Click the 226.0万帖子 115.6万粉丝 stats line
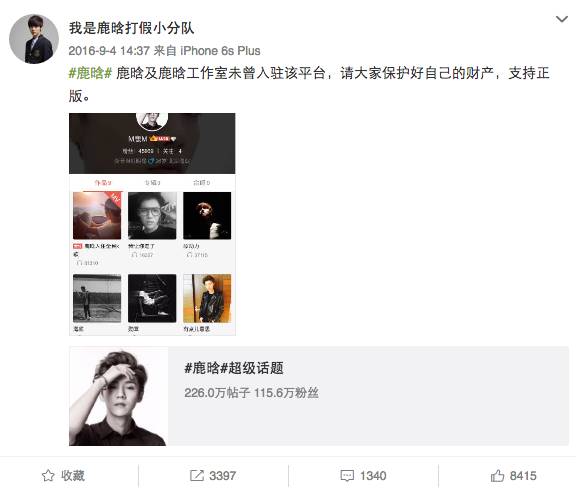The width and height of the screenshot is (576, 489). click(x=251, y=393)
